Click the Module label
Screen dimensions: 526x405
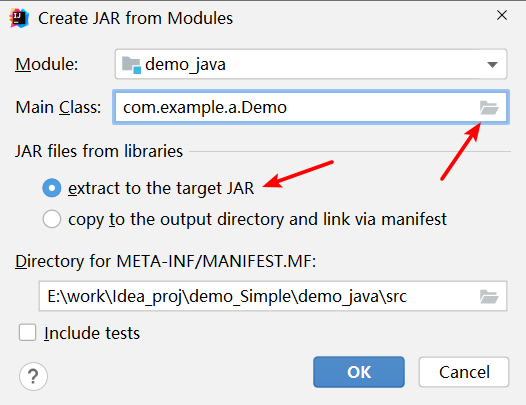point(47,64)
